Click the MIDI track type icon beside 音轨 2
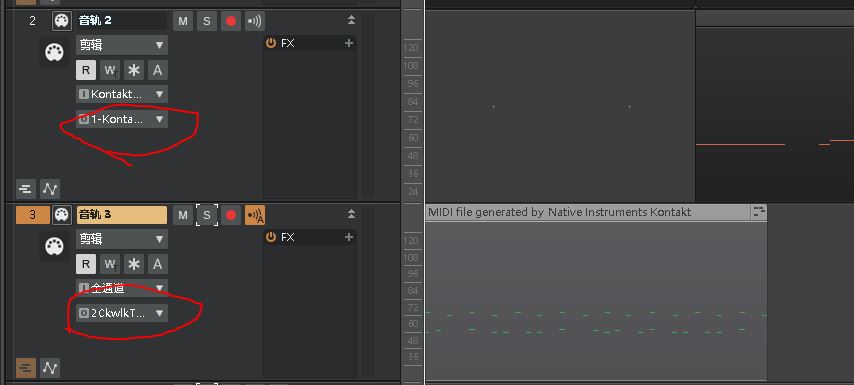Viewport: 854px width, 385px height. coord(62,21)
